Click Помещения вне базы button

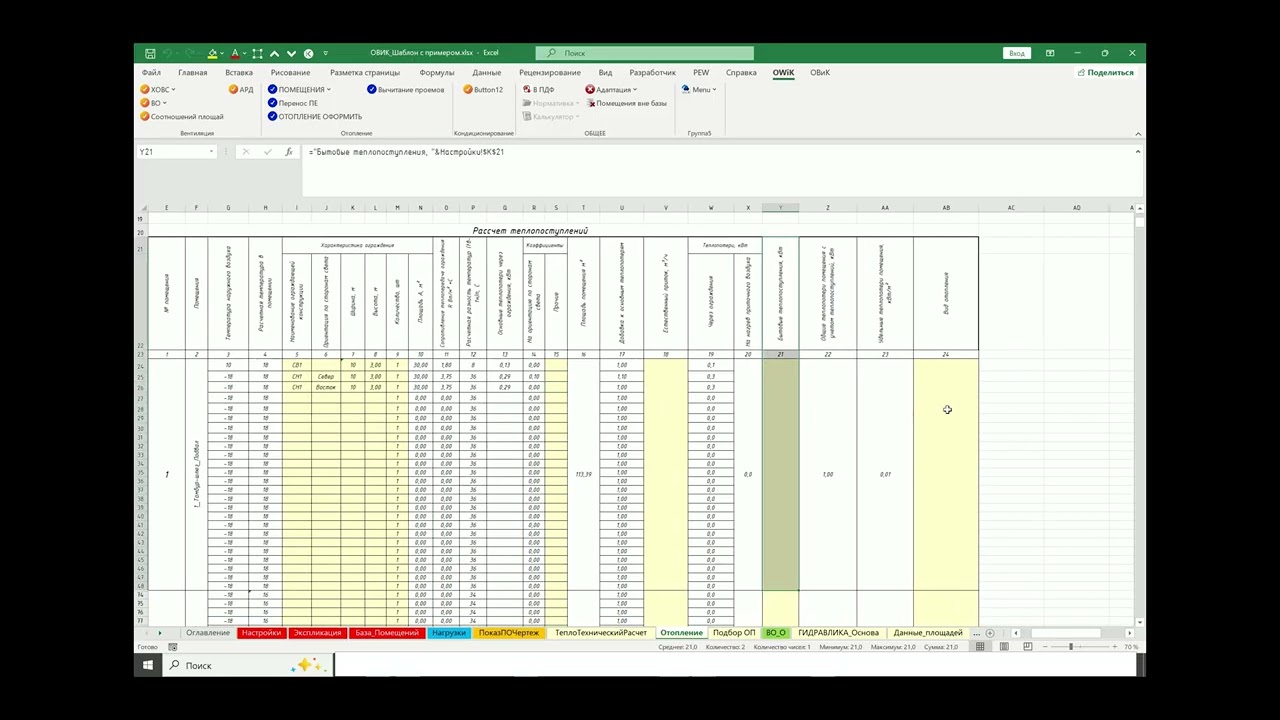626,103
